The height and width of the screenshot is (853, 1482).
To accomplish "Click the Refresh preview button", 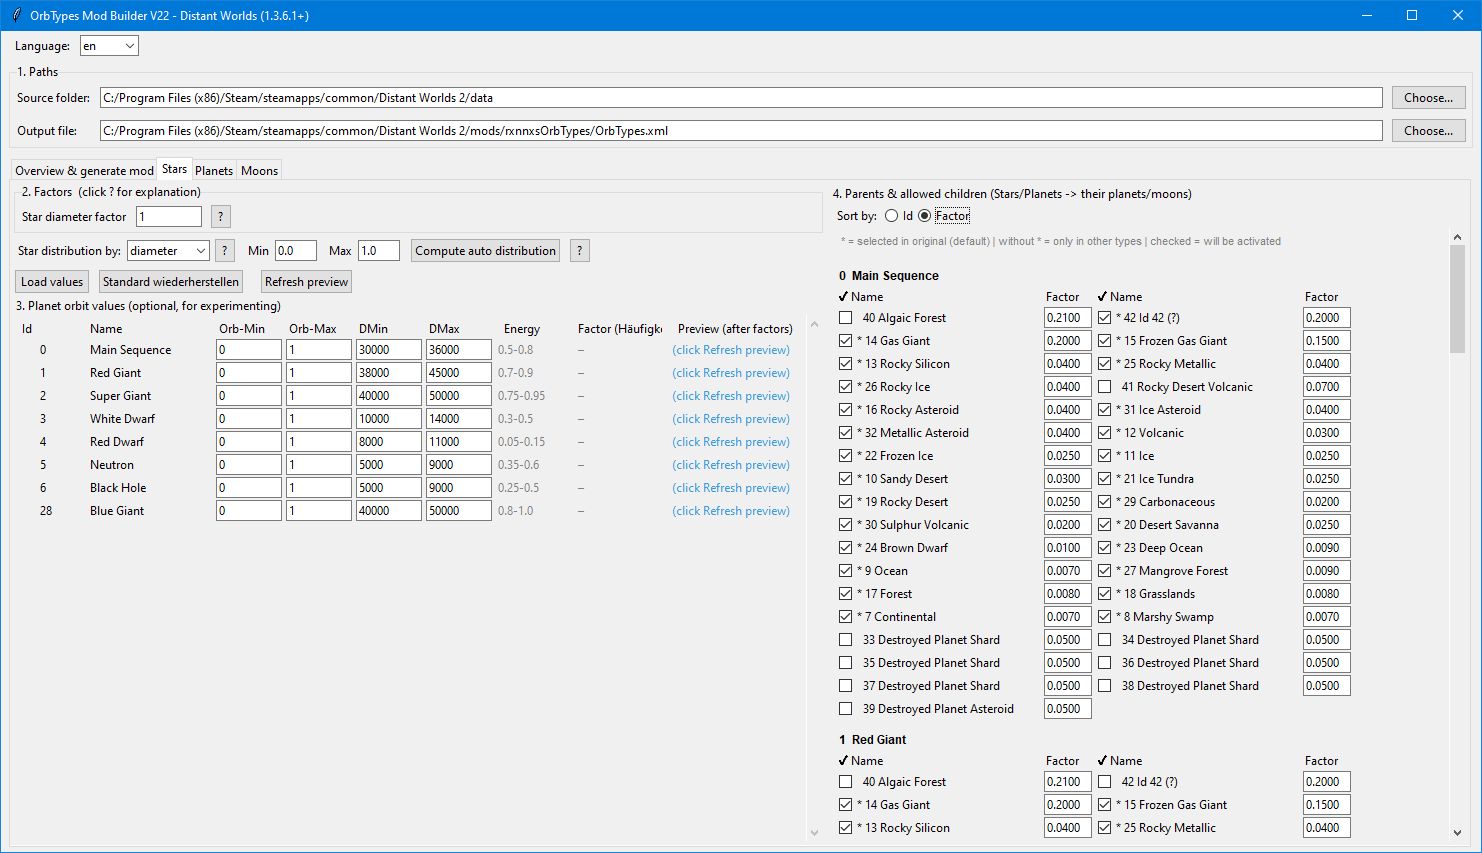I will click(306, 282).
